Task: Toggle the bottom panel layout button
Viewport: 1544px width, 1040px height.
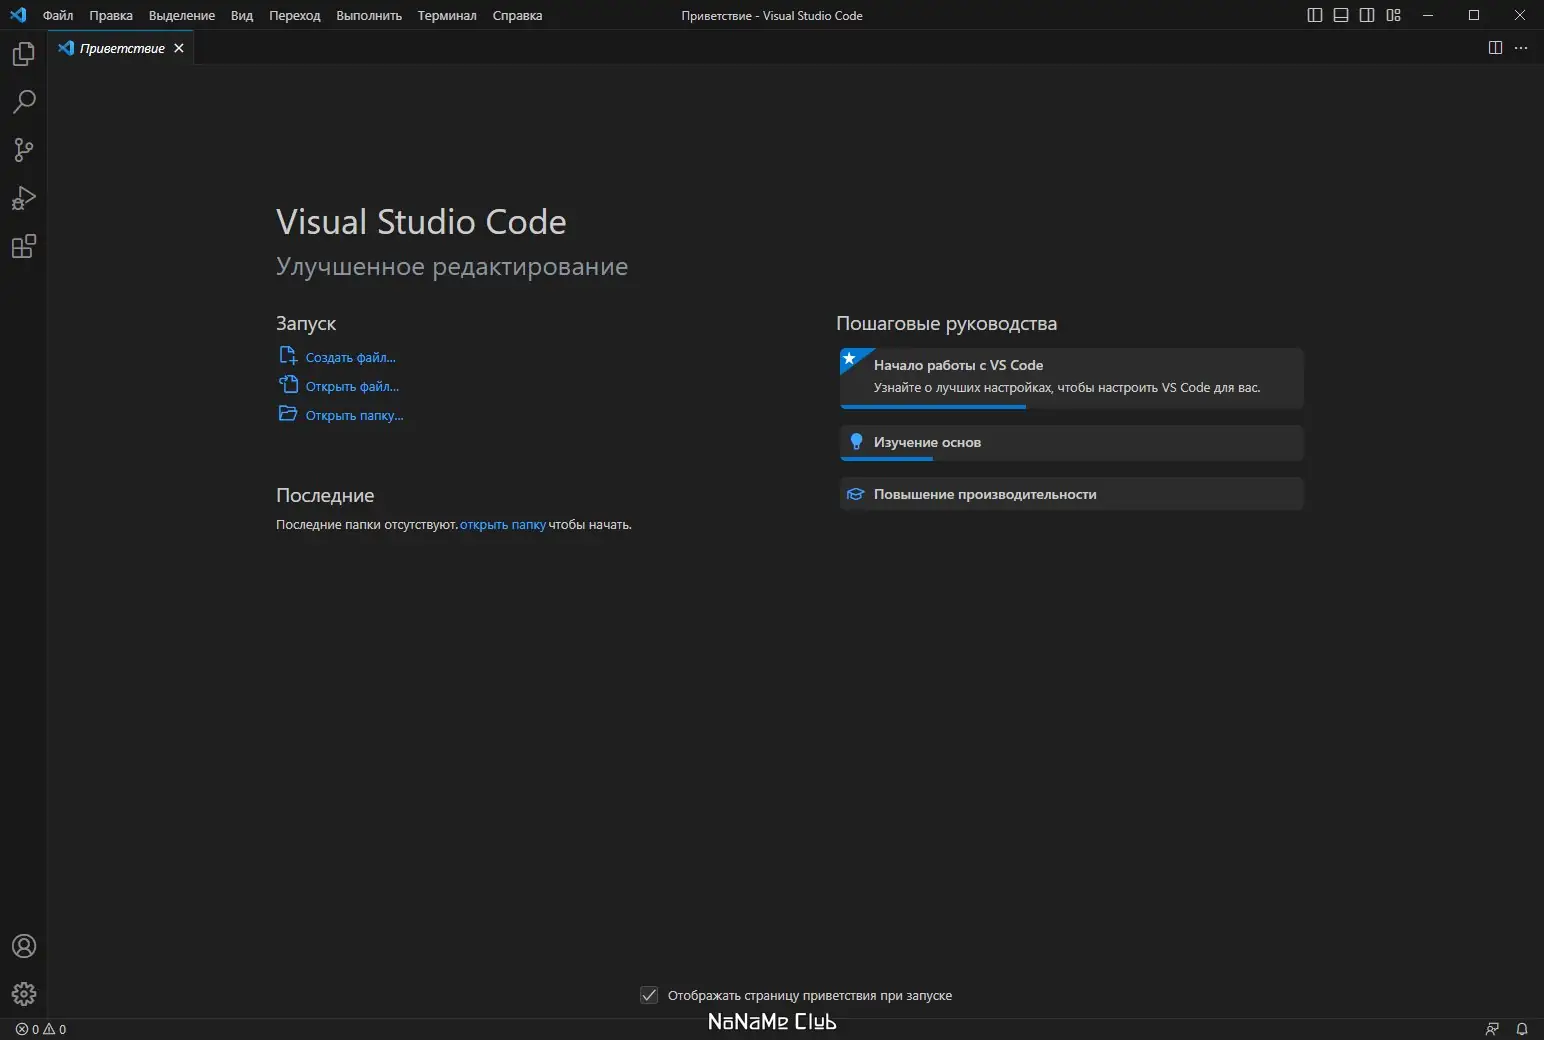Action: point(1341,15)
